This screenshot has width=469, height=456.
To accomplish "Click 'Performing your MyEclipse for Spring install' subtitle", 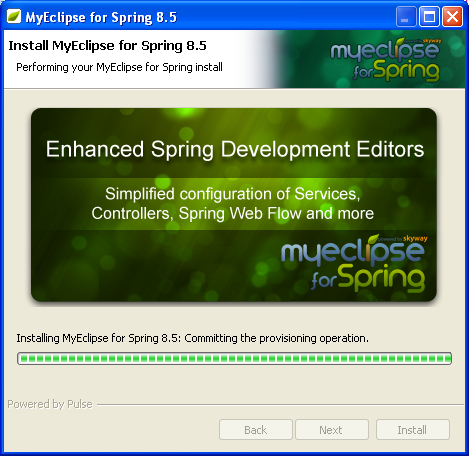I will [x=119, y=67].
